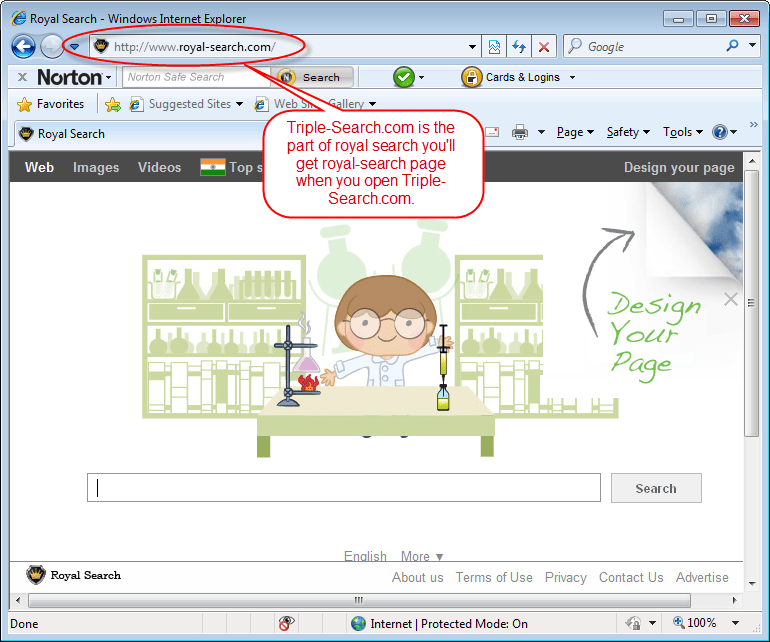Expand the command bar overflow chevrons
Image resolution: width=770 pixels, height=642 pixels.
click(753, 125)
